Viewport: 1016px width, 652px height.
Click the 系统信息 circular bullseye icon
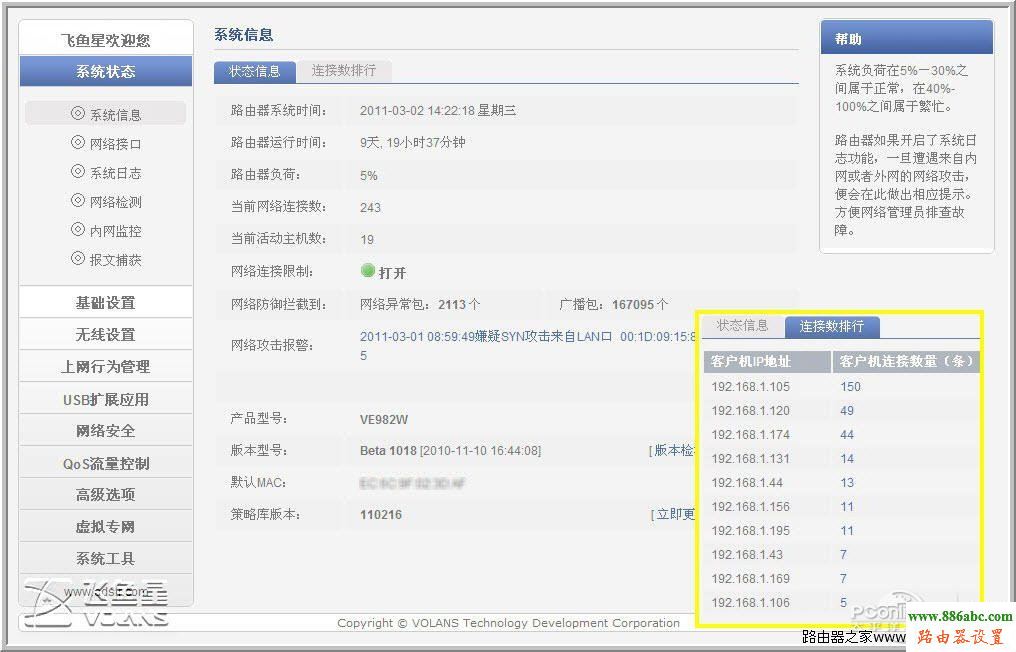tap(77, 113)
